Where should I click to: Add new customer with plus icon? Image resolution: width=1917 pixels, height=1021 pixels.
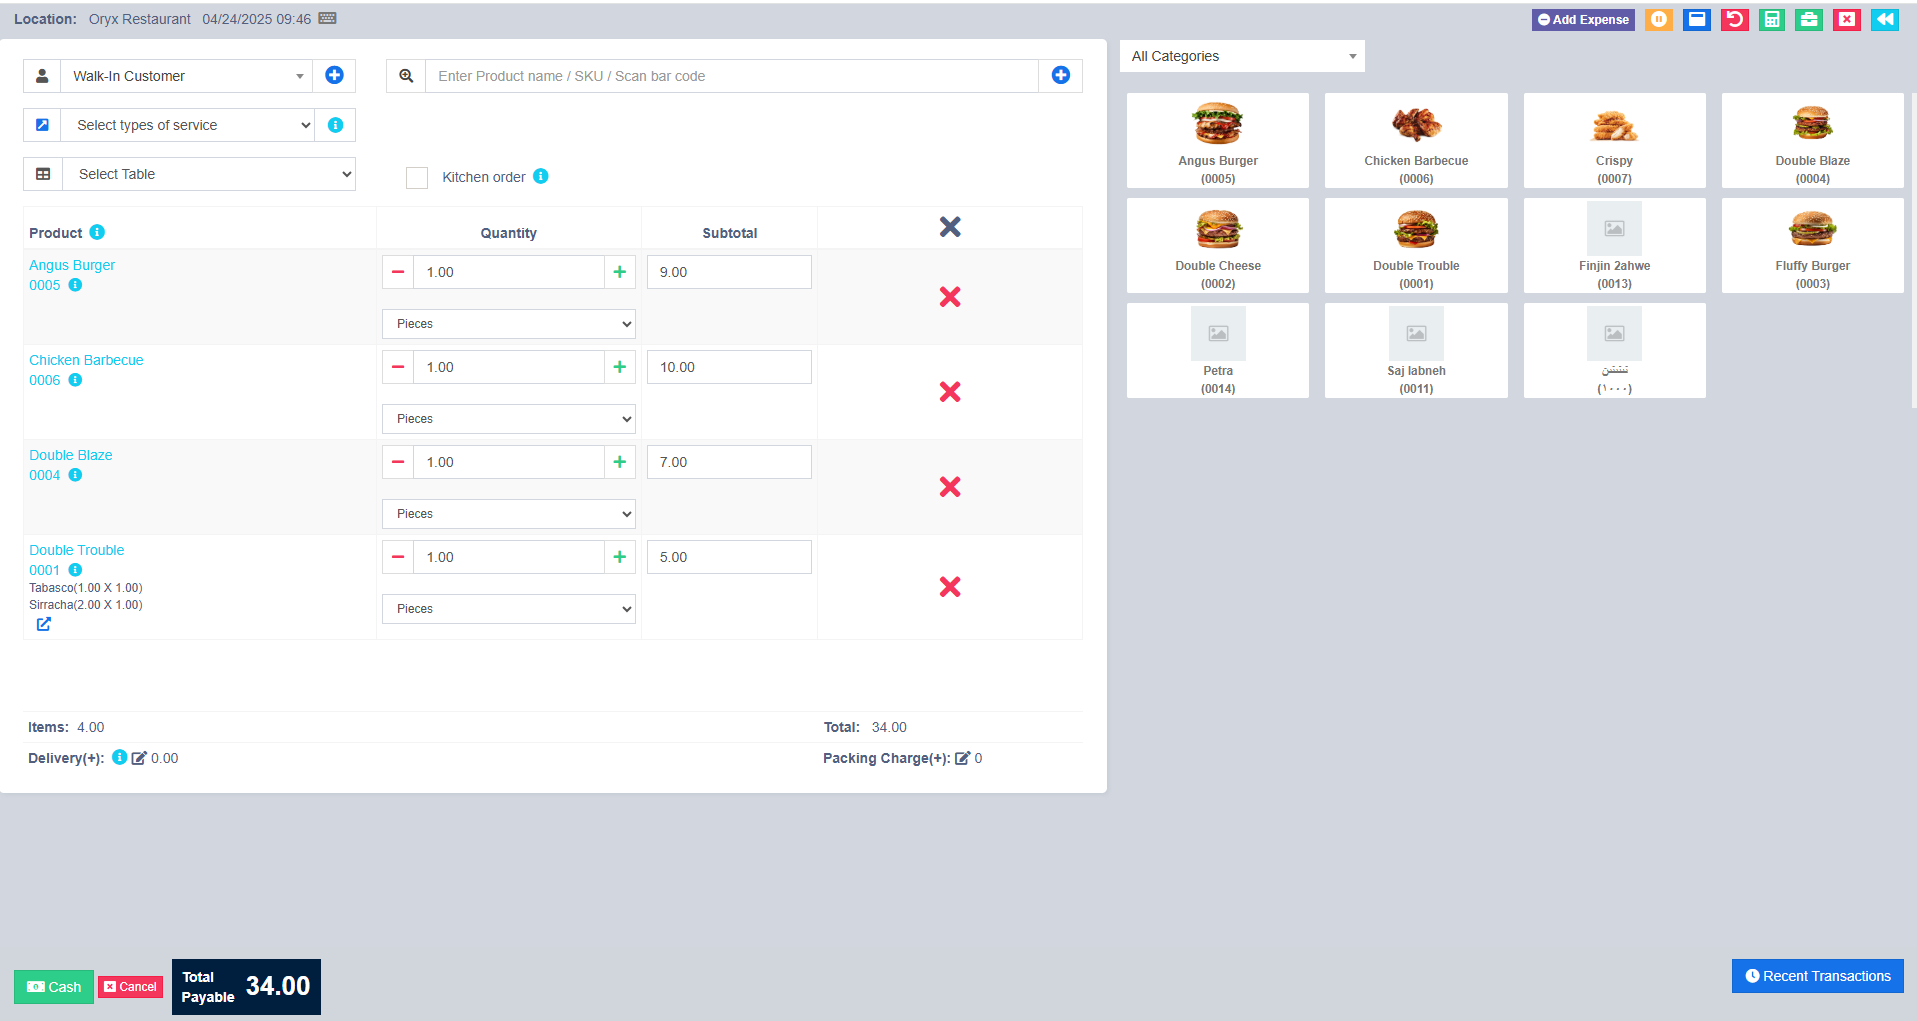(334, 75)
